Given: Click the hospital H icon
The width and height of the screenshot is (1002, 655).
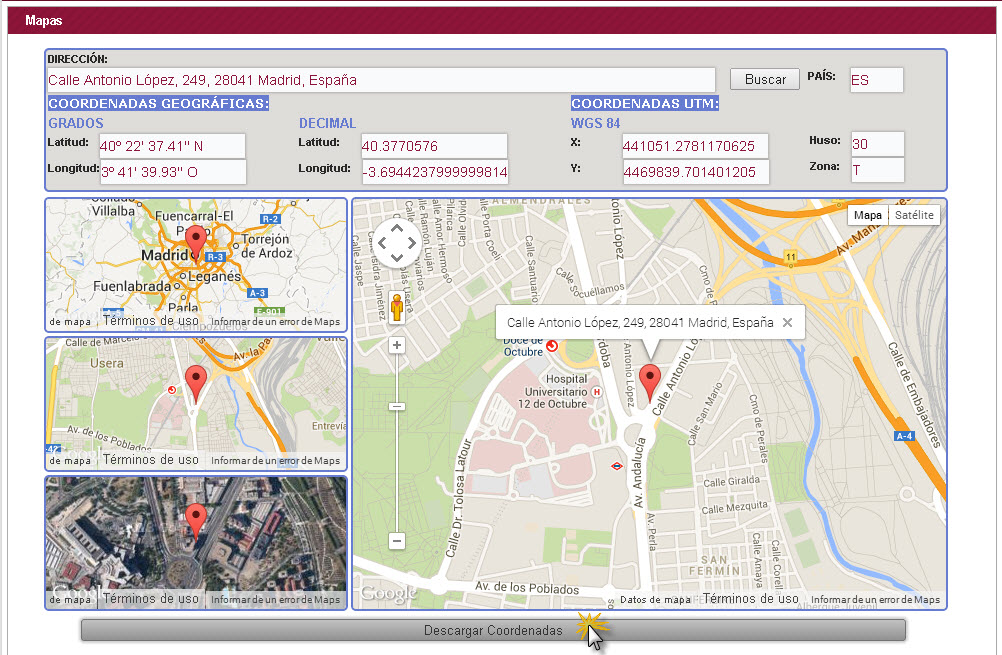Looking at the screenshot, I should point(597,392).
